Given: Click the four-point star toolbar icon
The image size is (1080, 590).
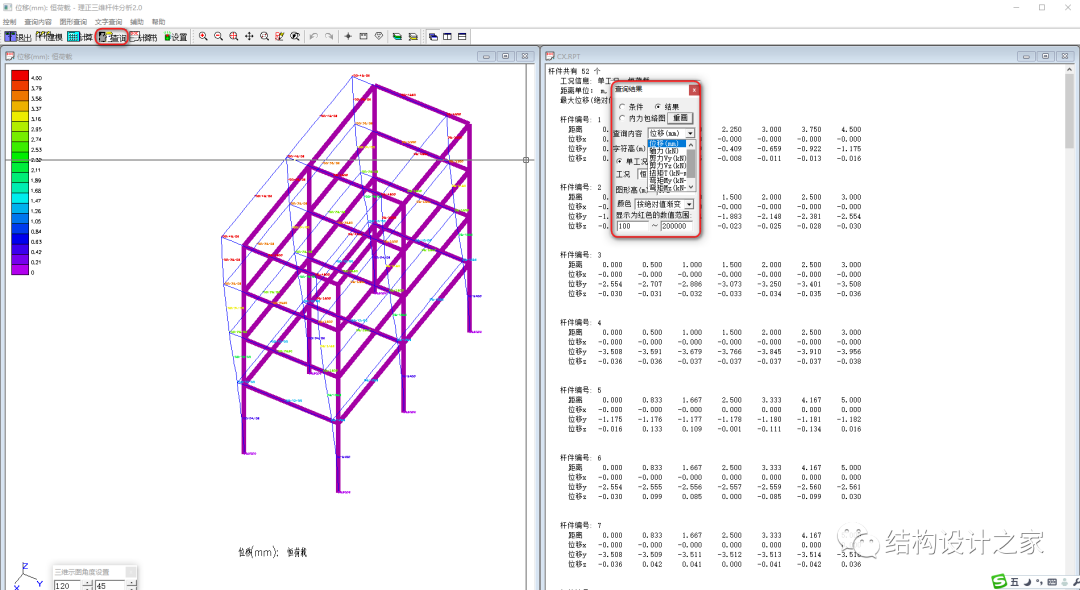Looking at the screenshot, I should click(x=348, y=36).
